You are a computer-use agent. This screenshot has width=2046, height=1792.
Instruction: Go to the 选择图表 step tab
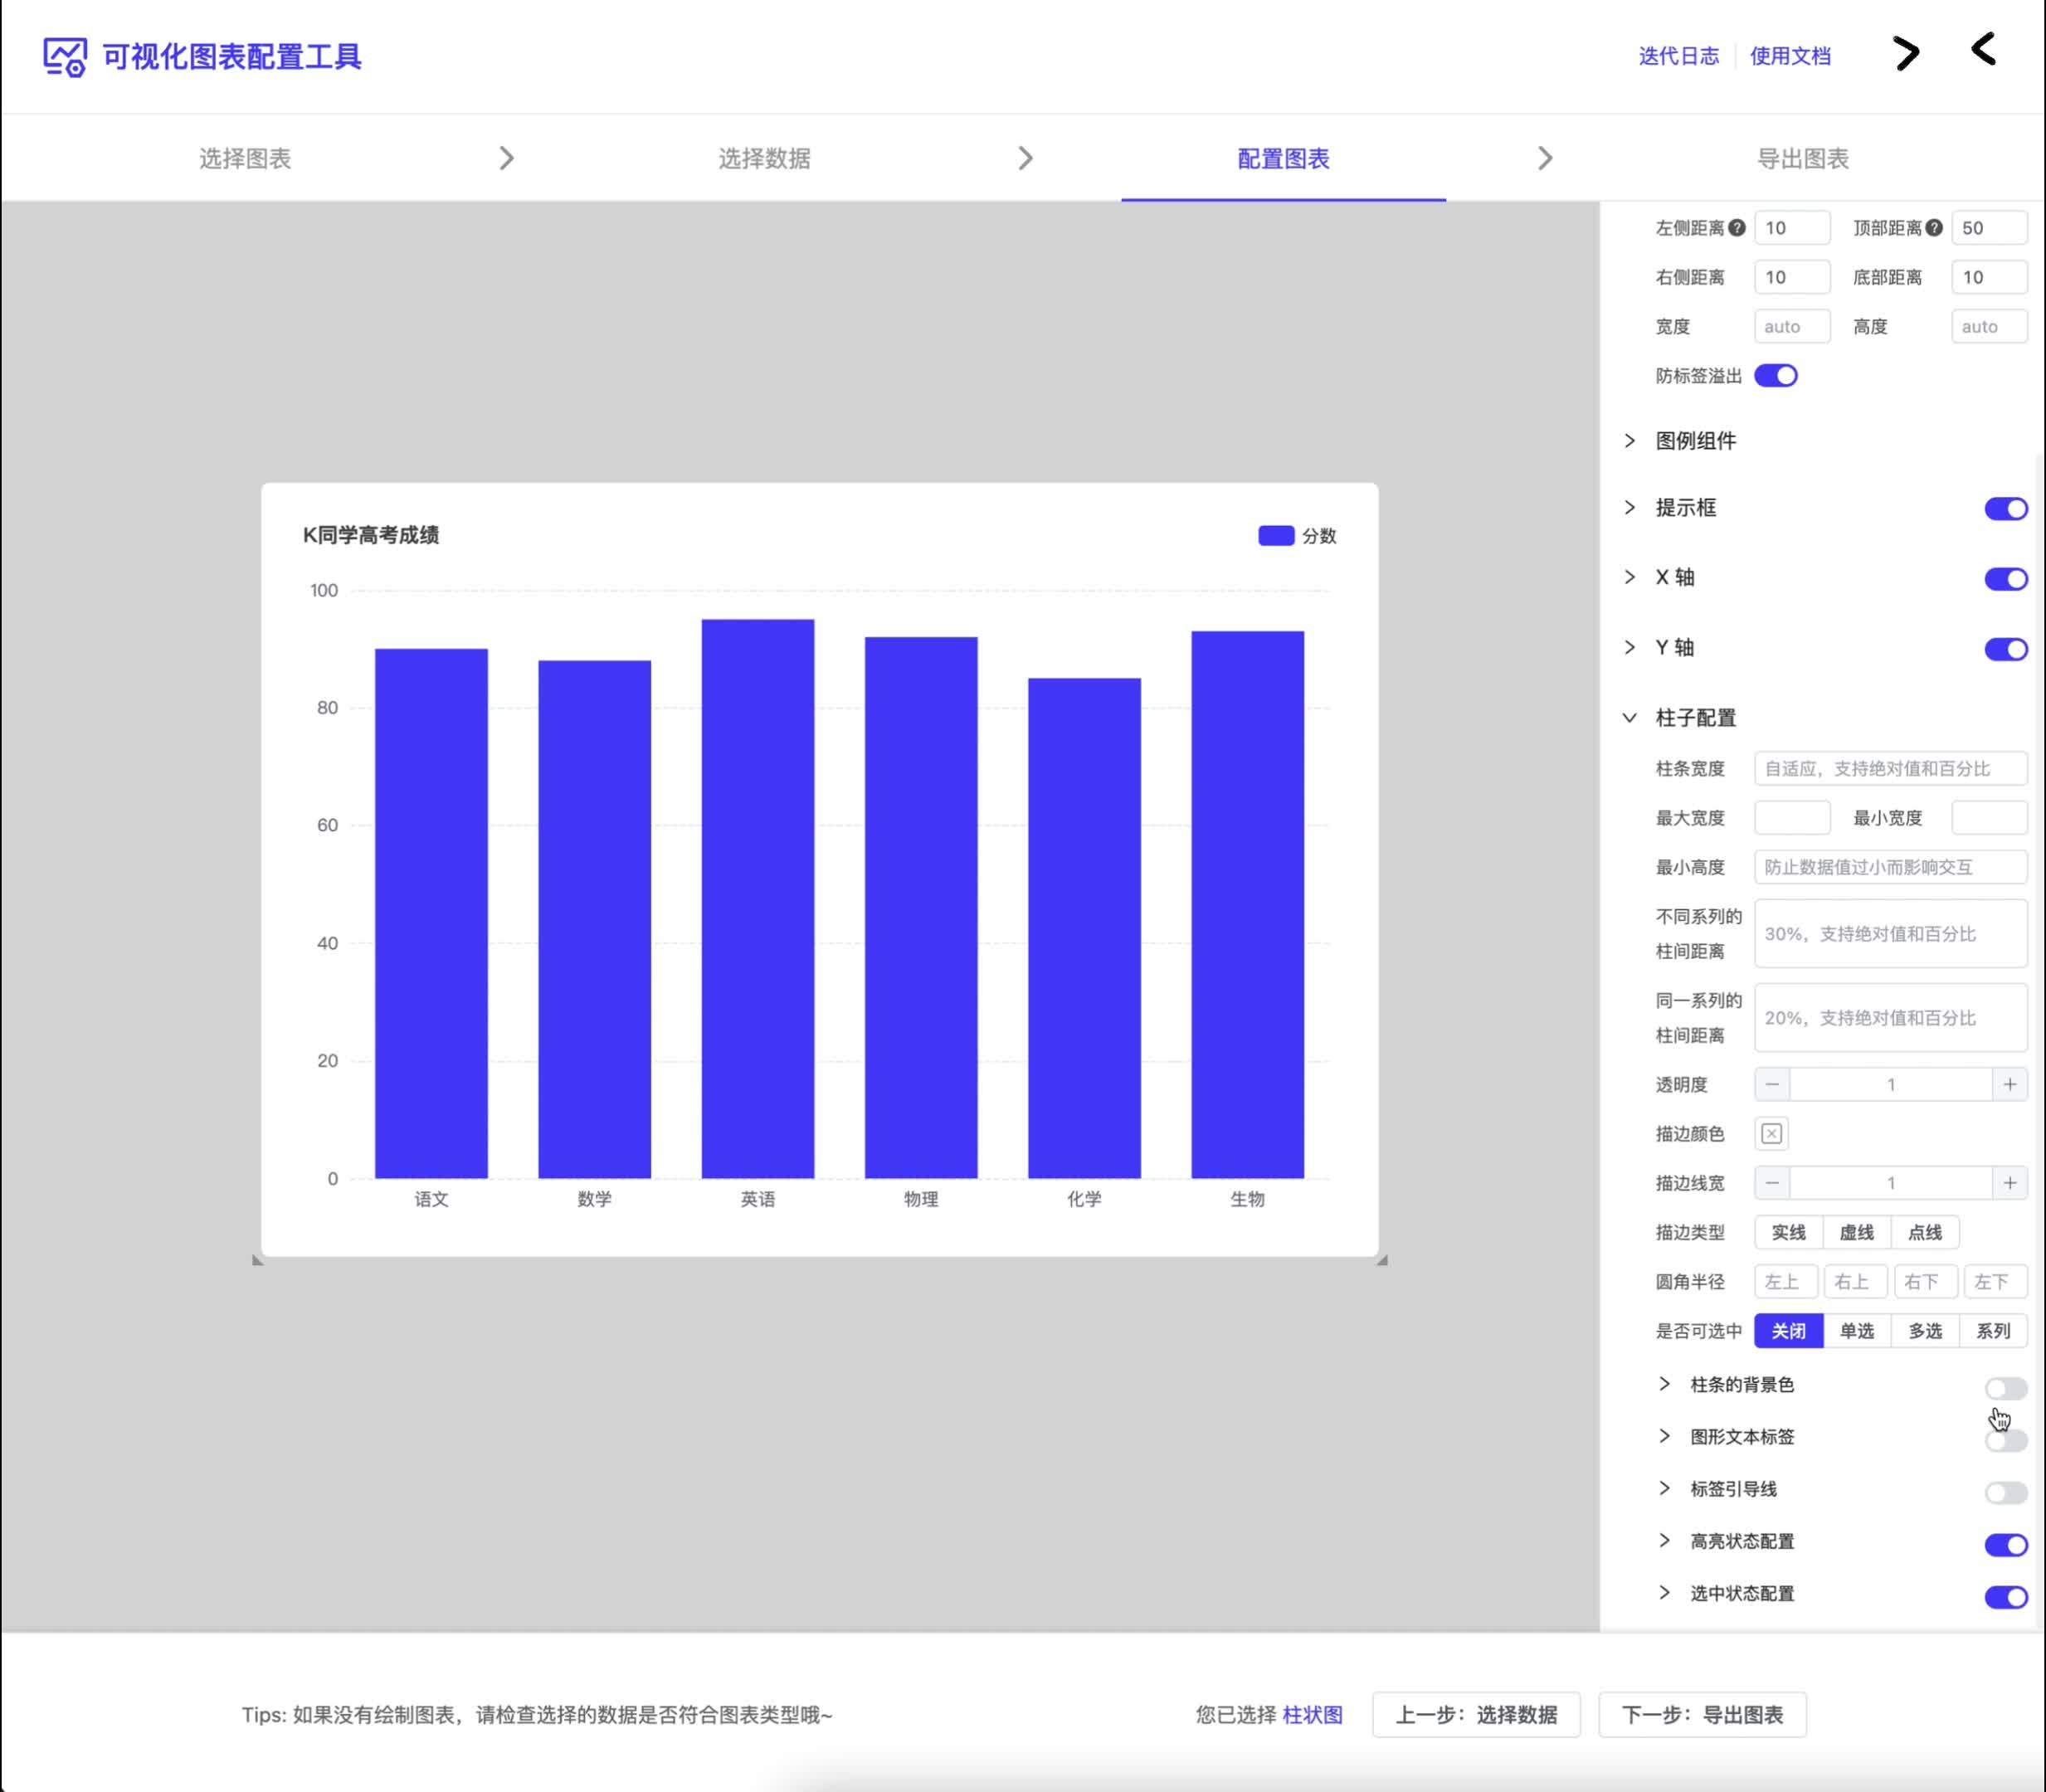coord(245,158)
